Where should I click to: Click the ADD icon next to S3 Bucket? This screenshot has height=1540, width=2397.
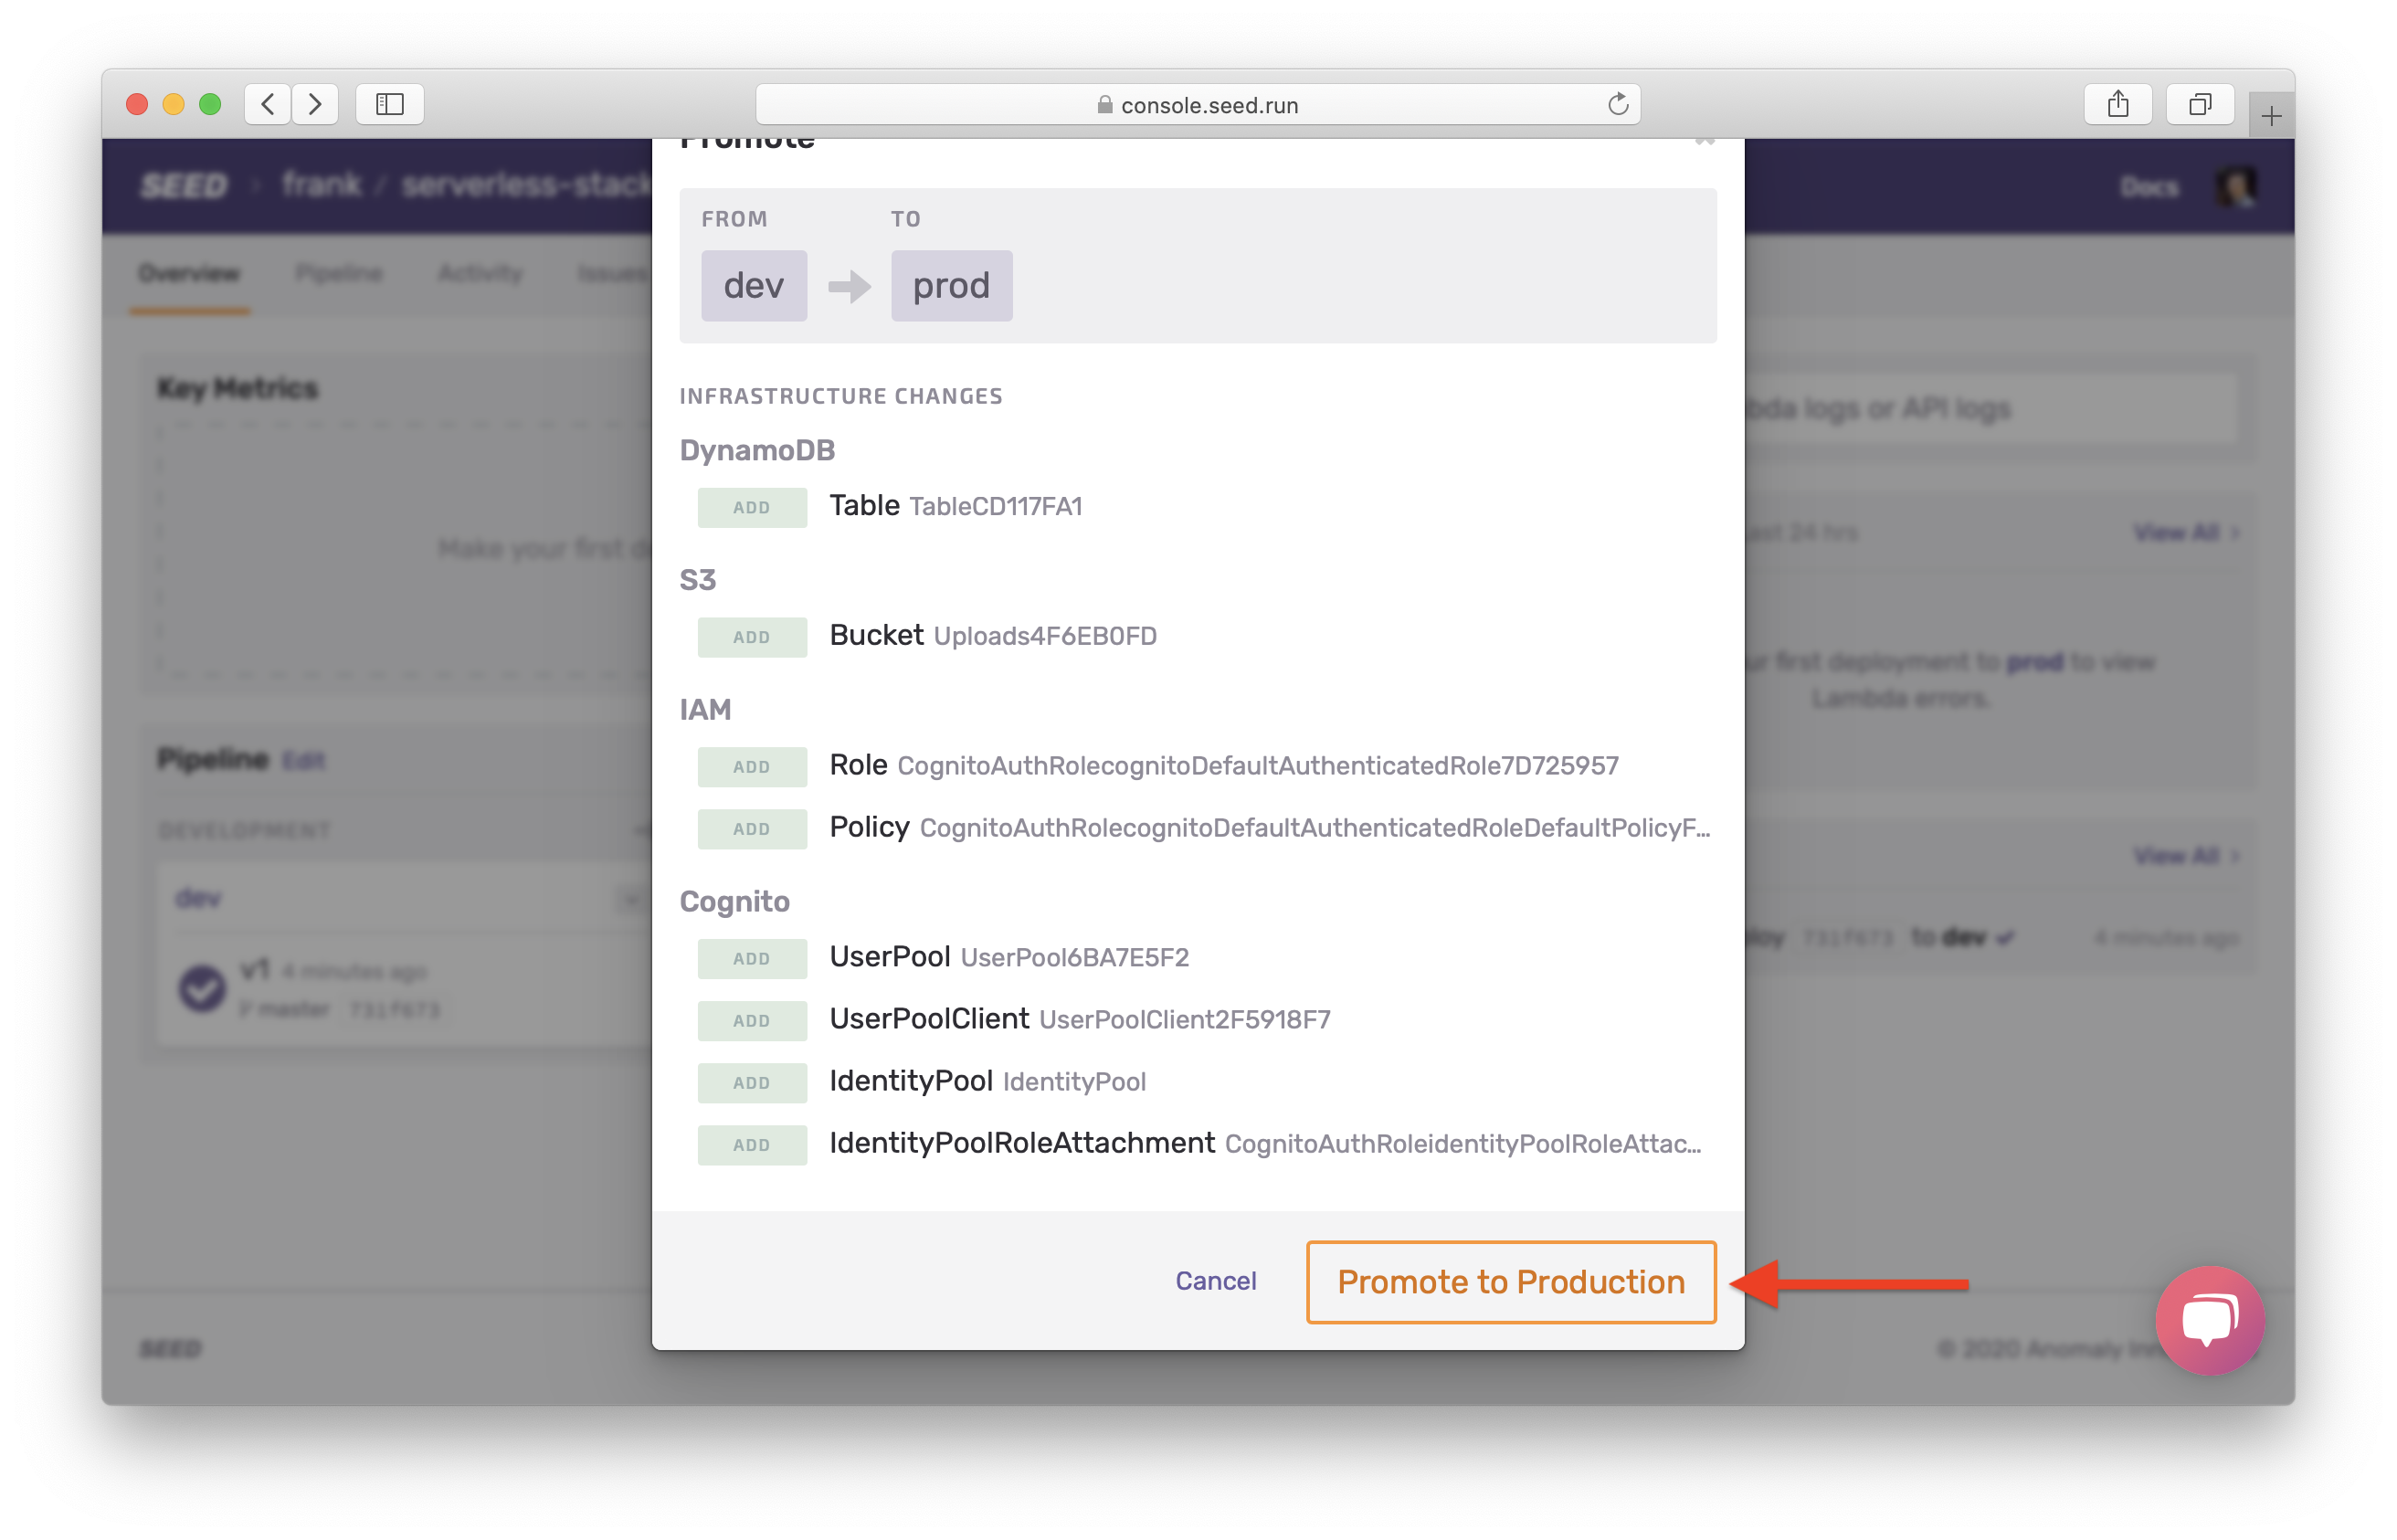(x=751, y=636)
